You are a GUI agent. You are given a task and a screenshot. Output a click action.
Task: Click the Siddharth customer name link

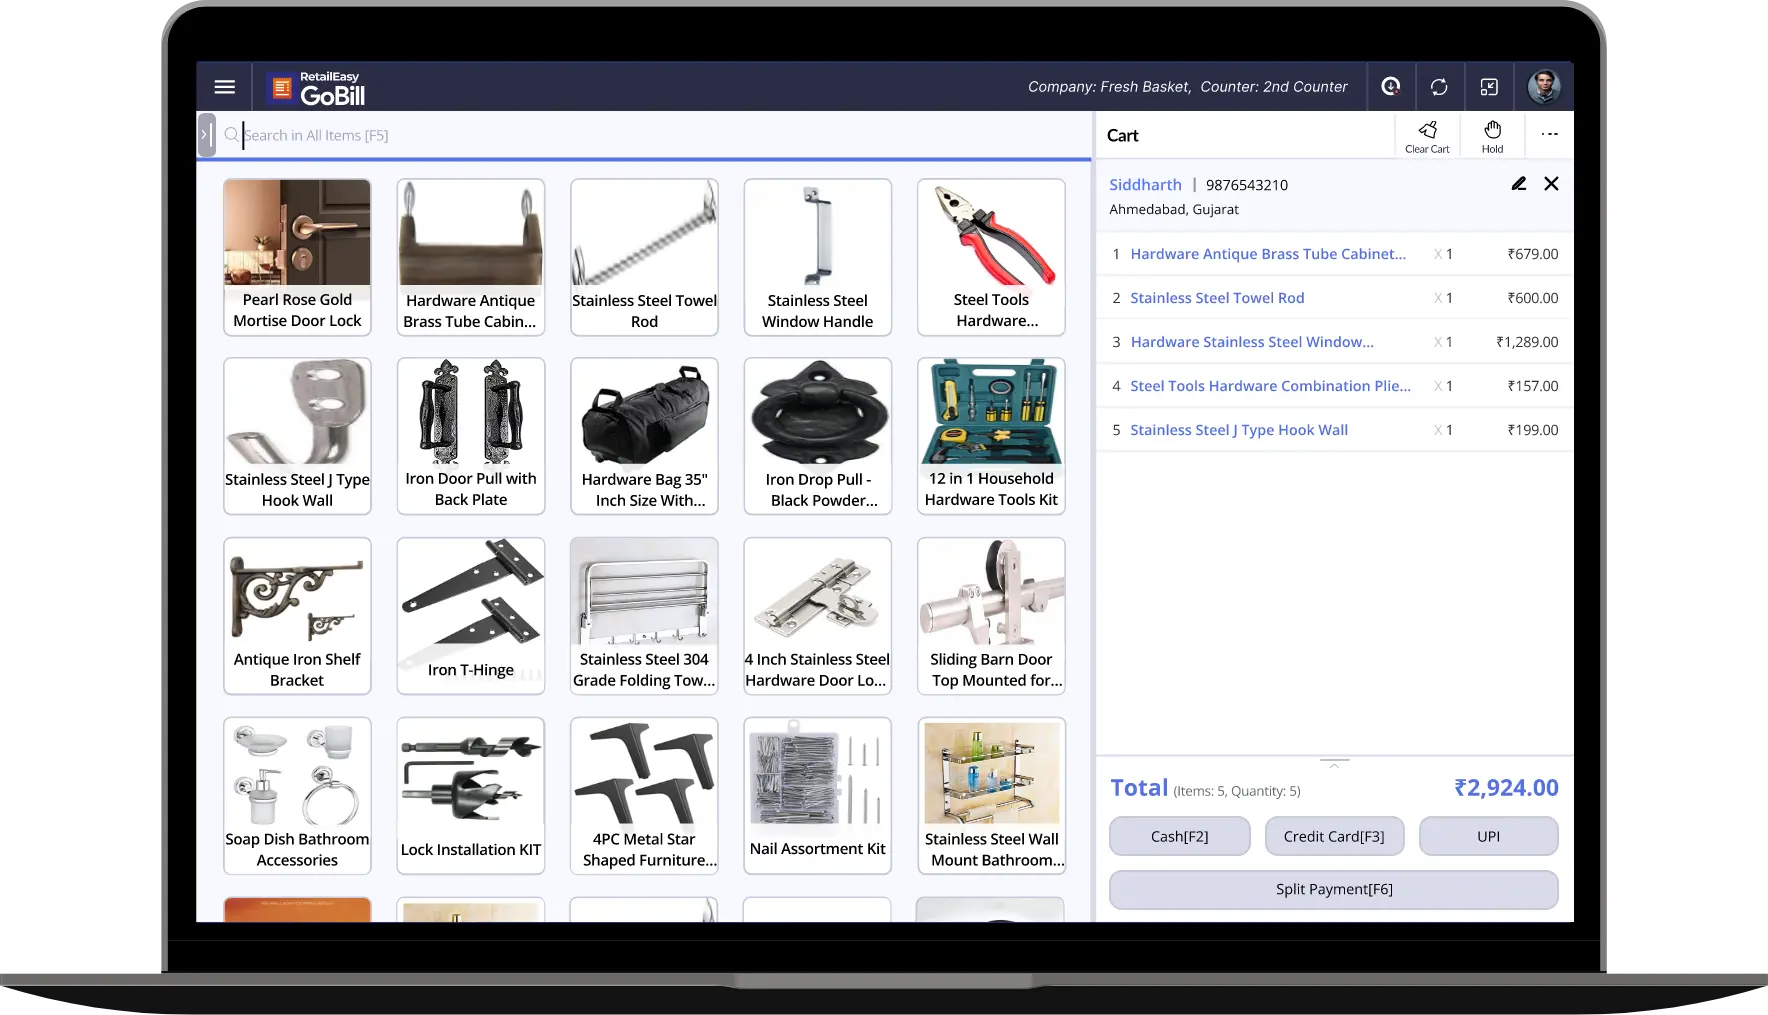point(1145,184)
